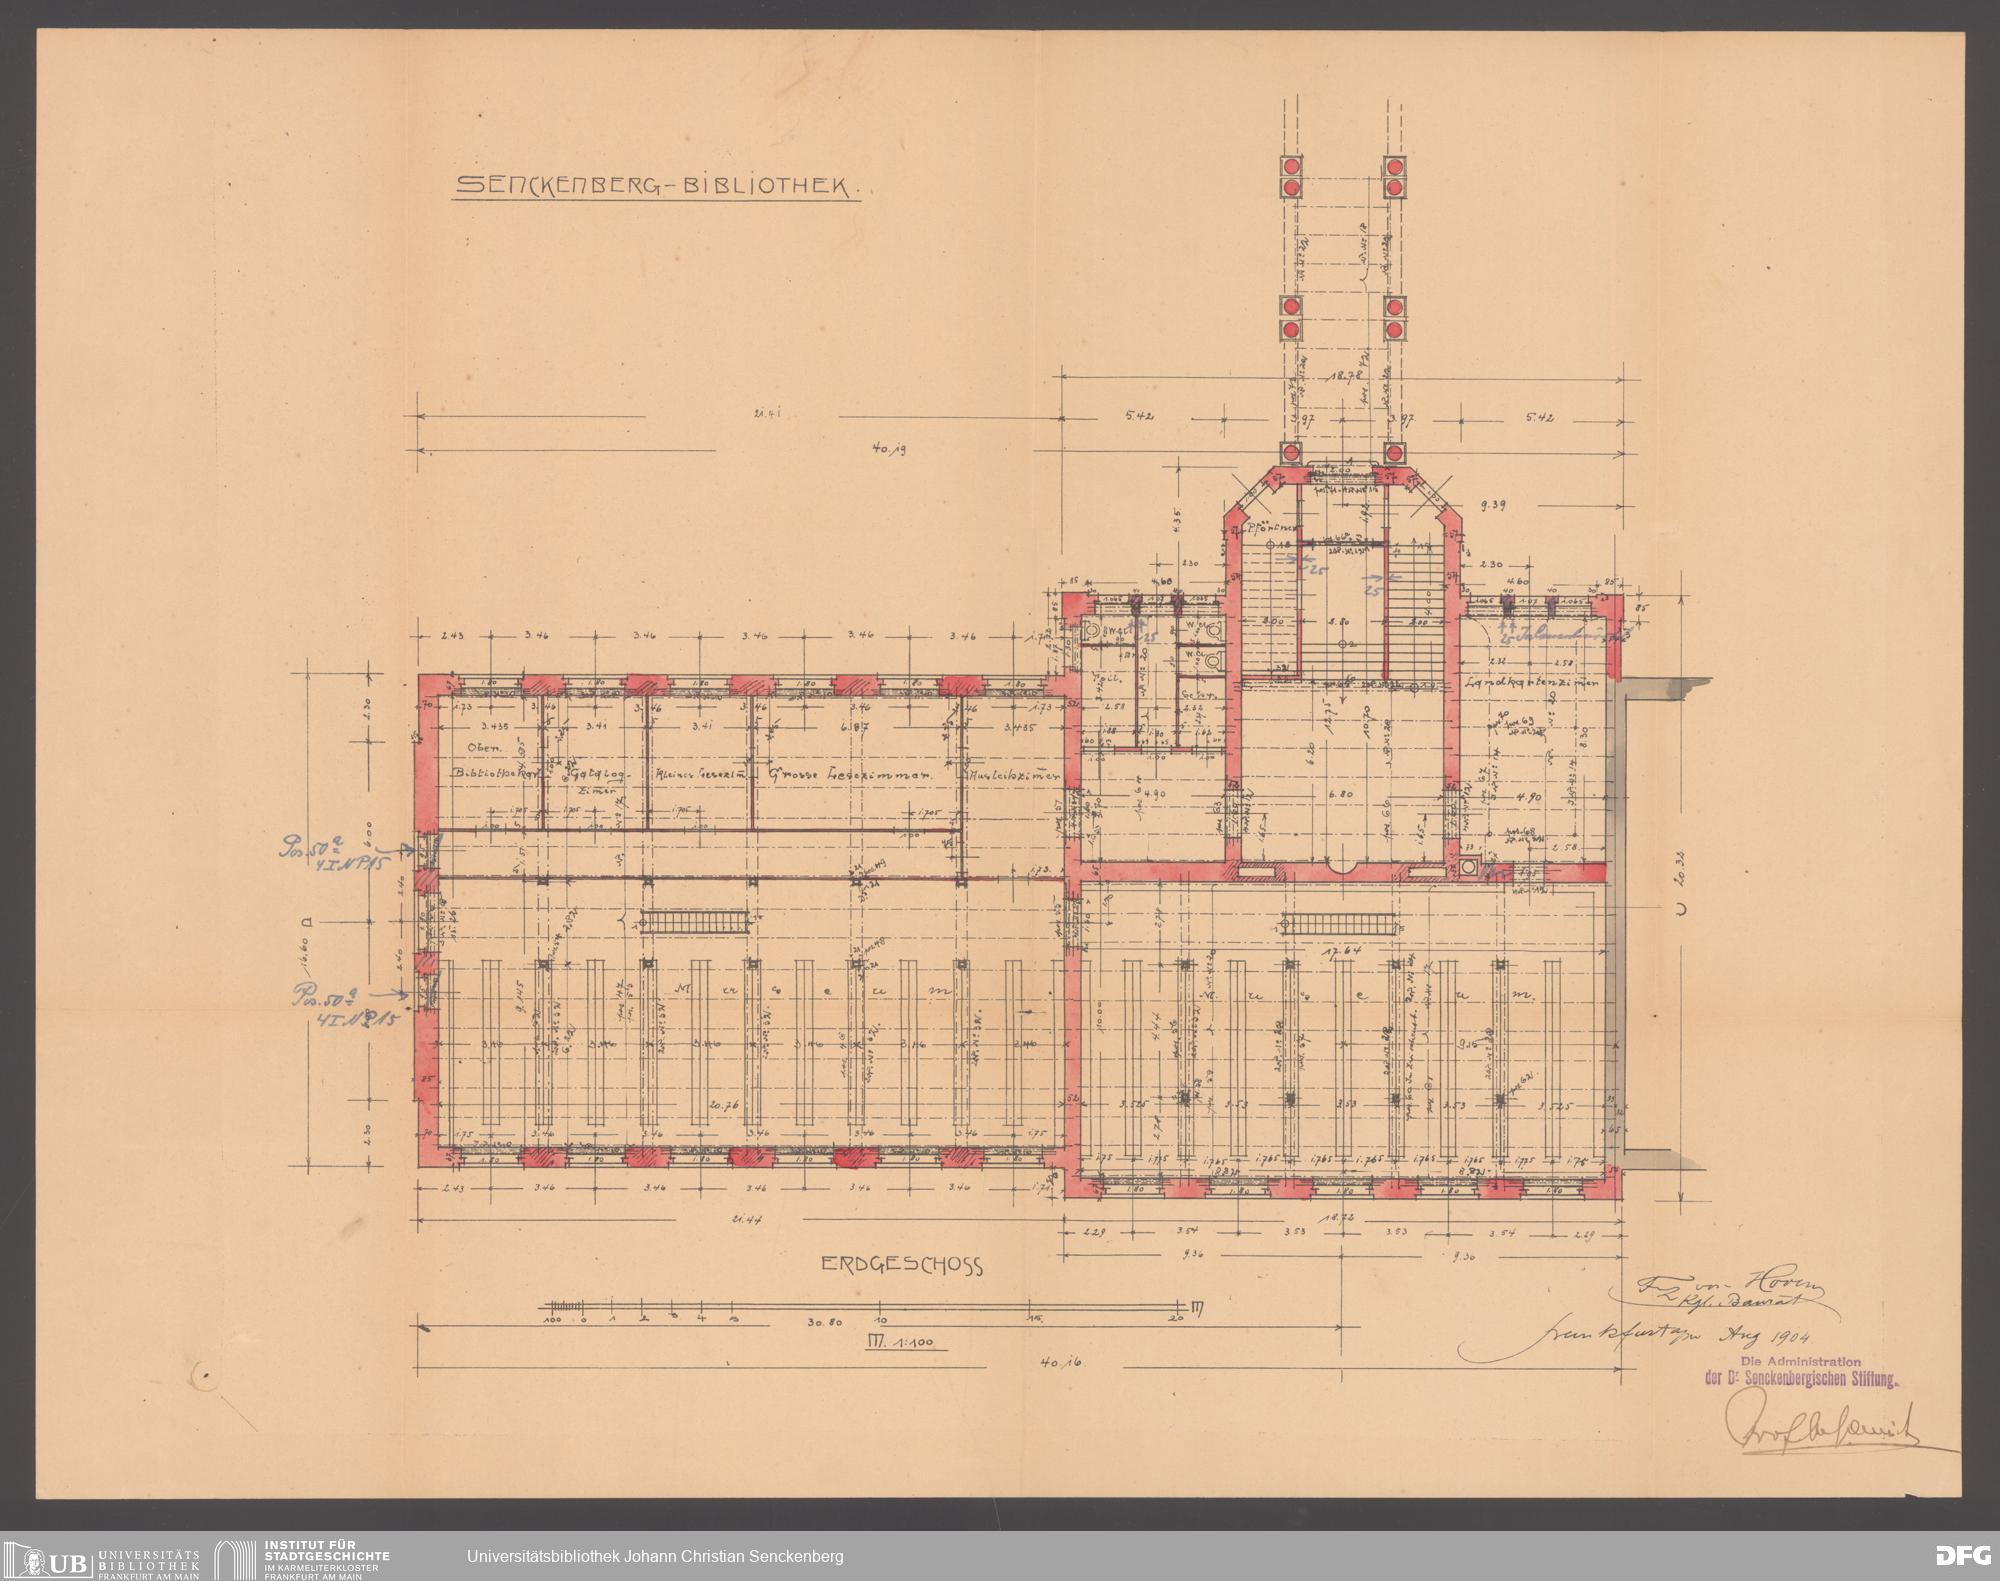Select the staircase symbol in right magazine hall
The height and width of the screenshot is (1581, 2000).
click(1337, 924)
